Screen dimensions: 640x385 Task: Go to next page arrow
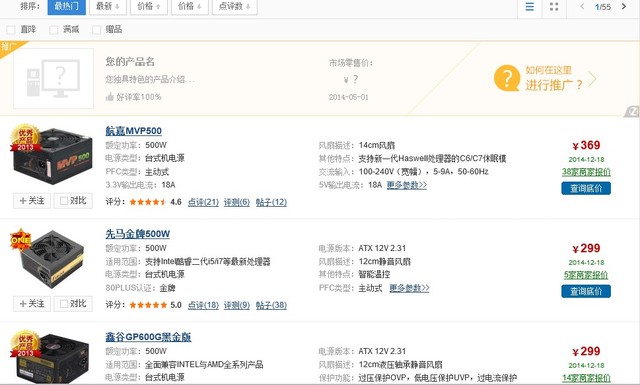coord(624,7)
